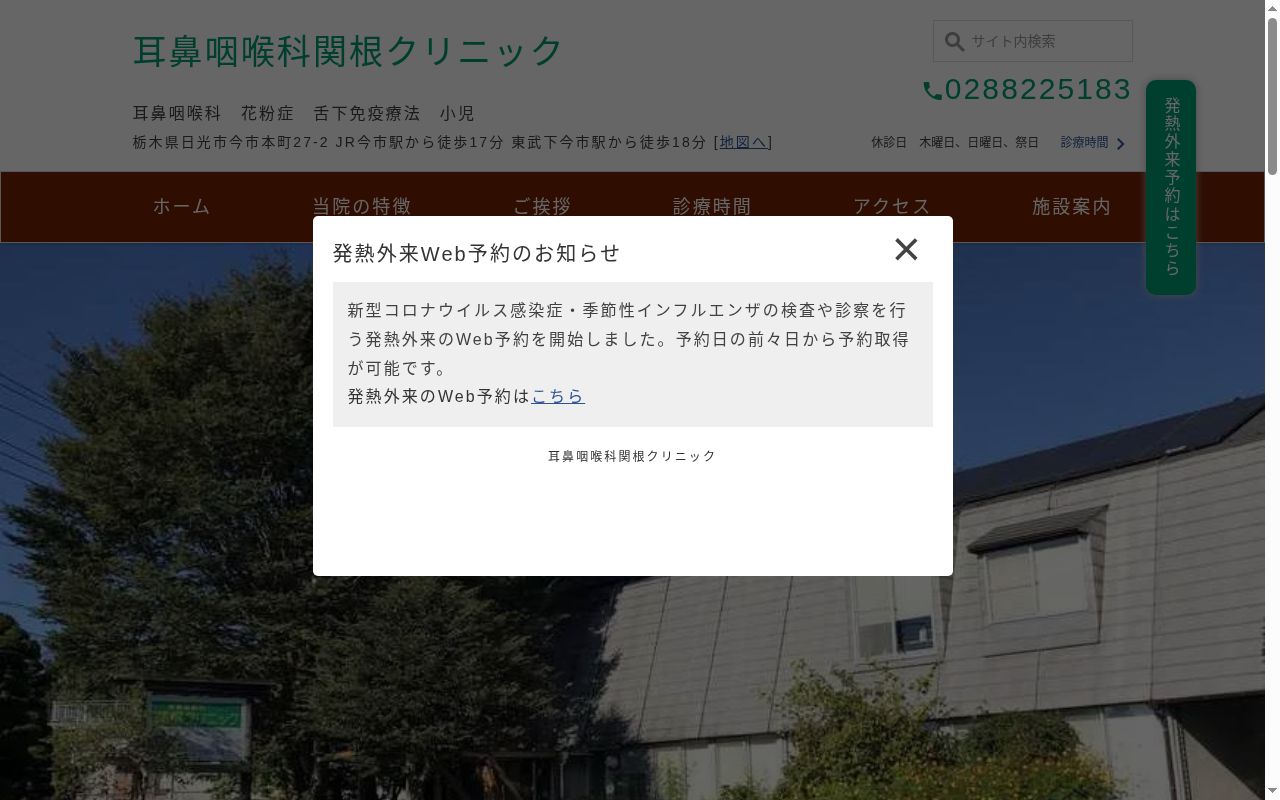Screen dimensions: 1280x800
Task: Click the 発熱外来Web予約のお知らせ popup heading
Action: tap(476, 253)
